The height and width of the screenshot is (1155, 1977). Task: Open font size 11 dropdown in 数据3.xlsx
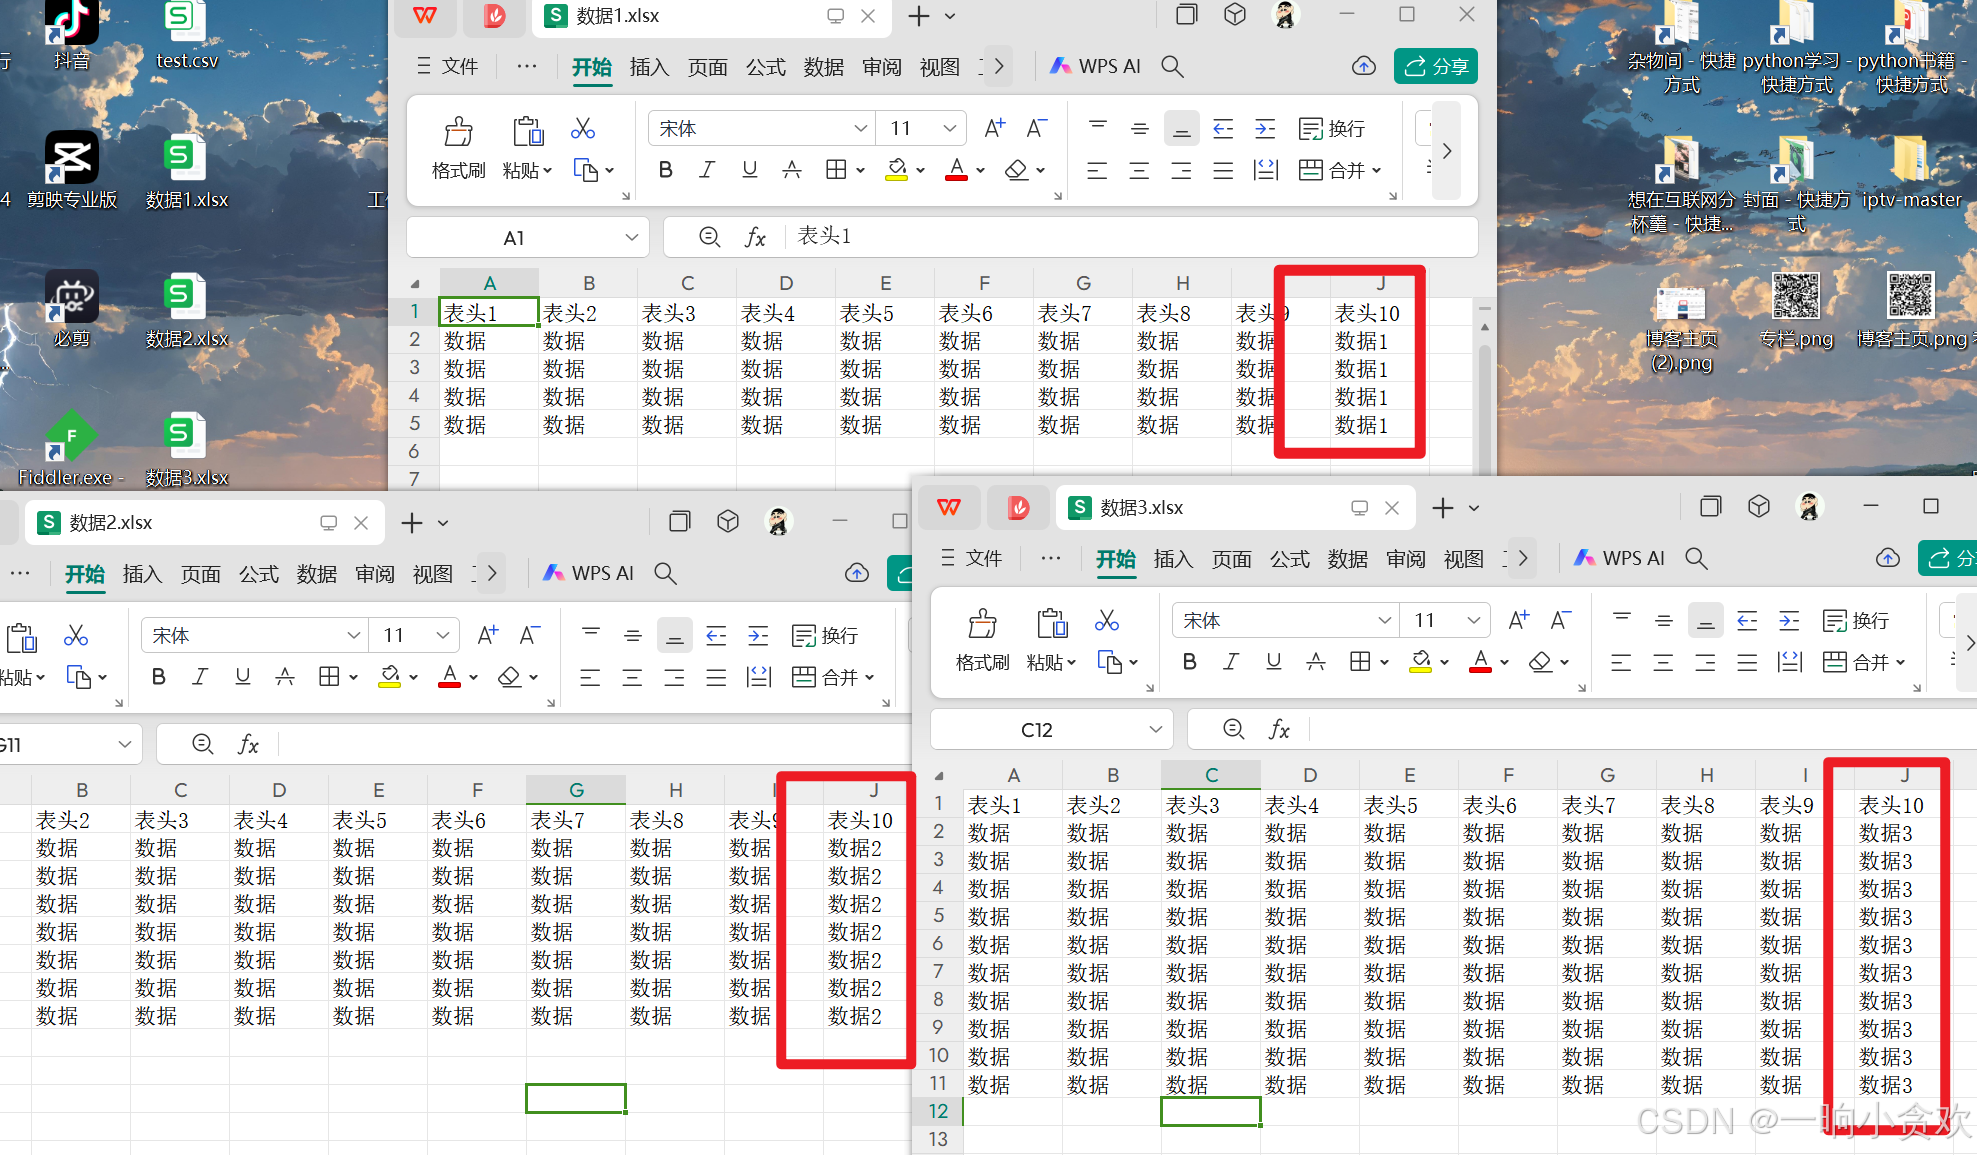point(1473,621)
